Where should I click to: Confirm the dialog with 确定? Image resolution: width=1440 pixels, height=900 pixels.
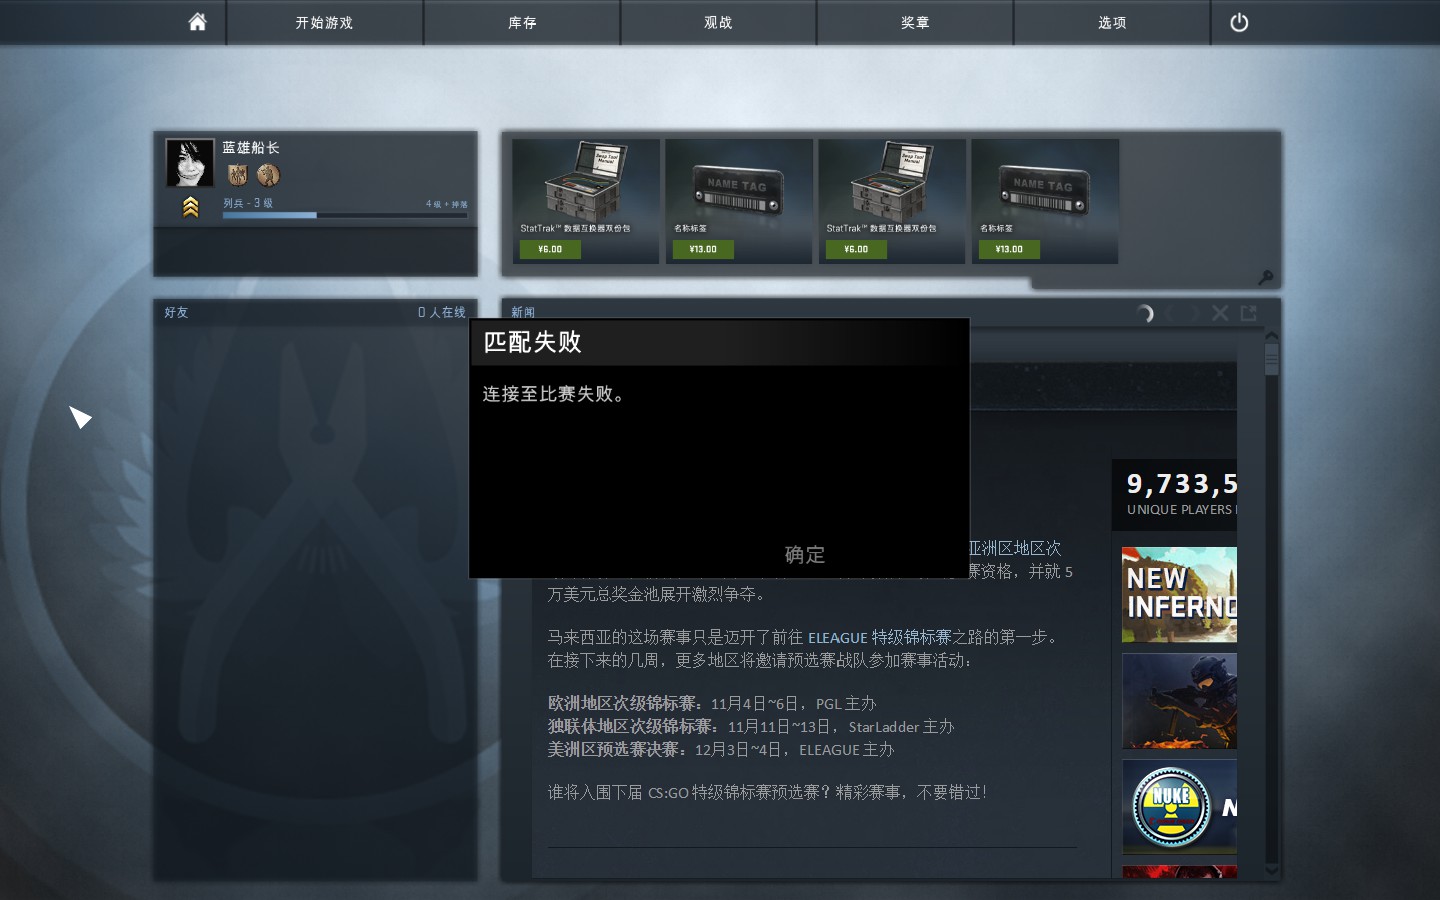(x=805, y=554)
